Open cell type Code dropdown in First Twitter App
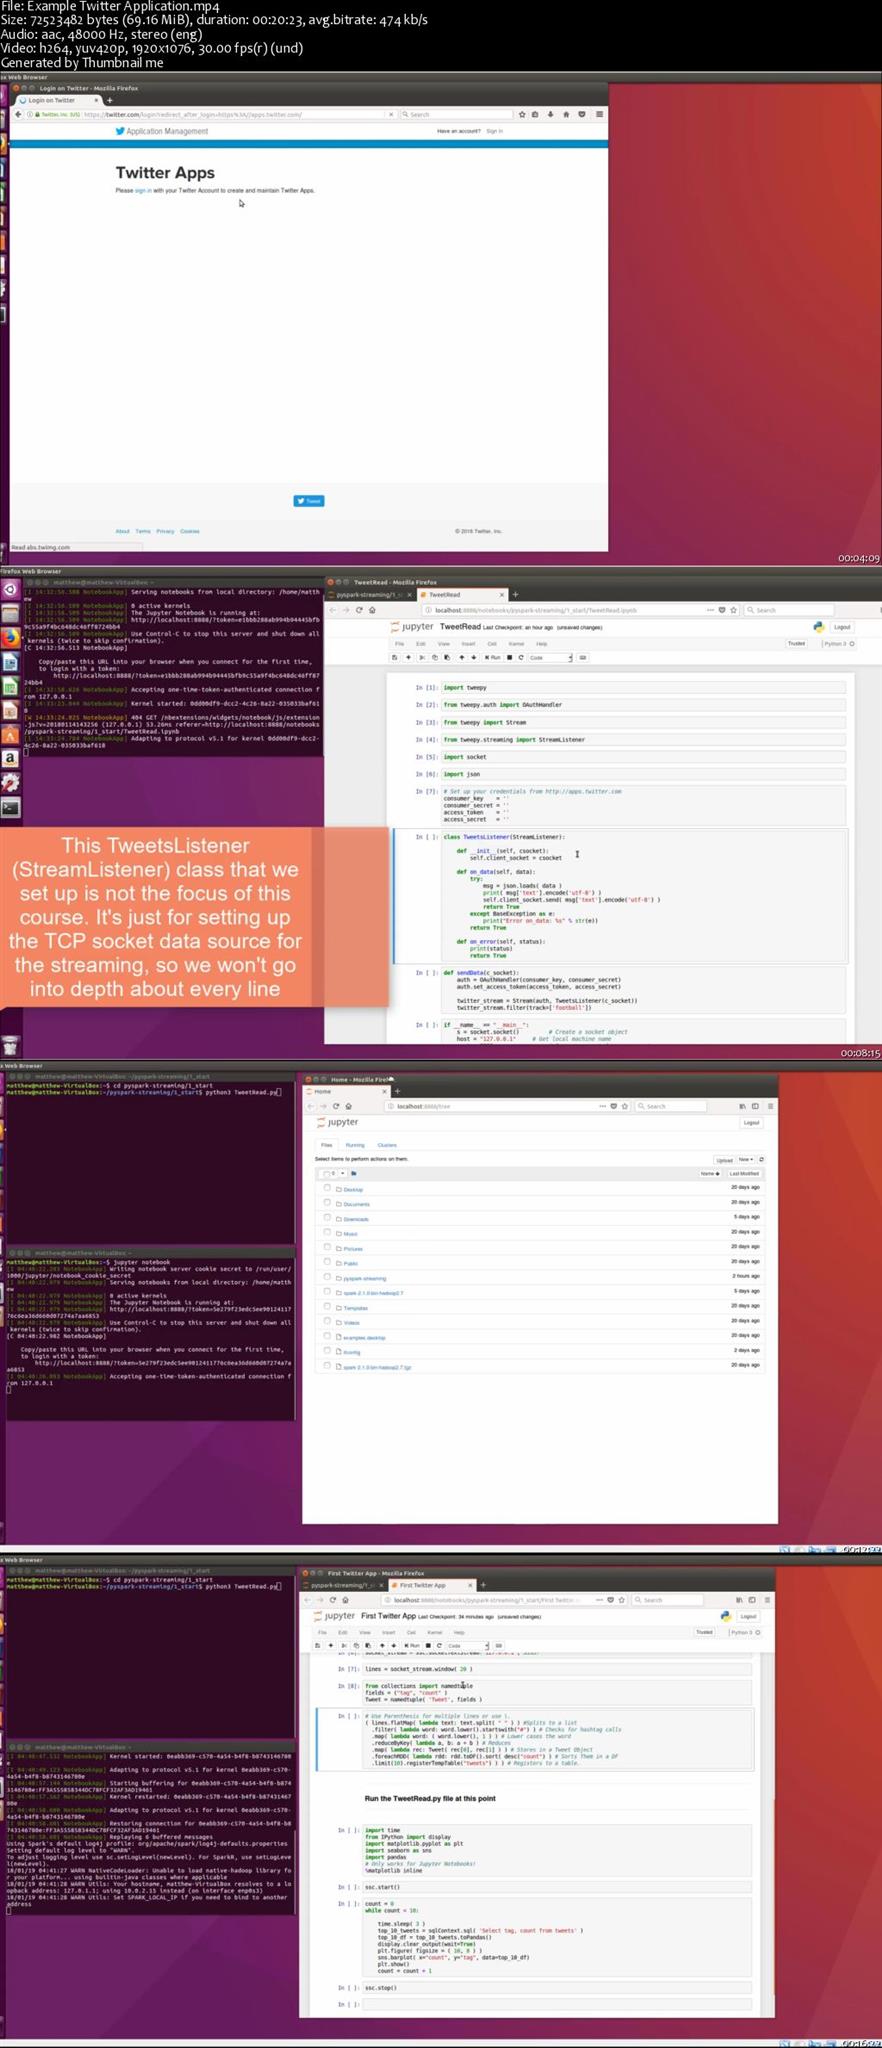This screenshot has width=882, height=2048. pos(467,1645)
